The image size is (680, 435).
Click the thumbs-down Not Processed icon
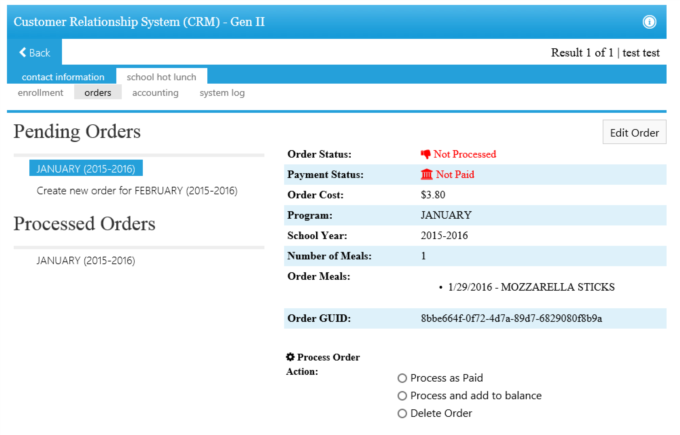click(x=425, y=154)
